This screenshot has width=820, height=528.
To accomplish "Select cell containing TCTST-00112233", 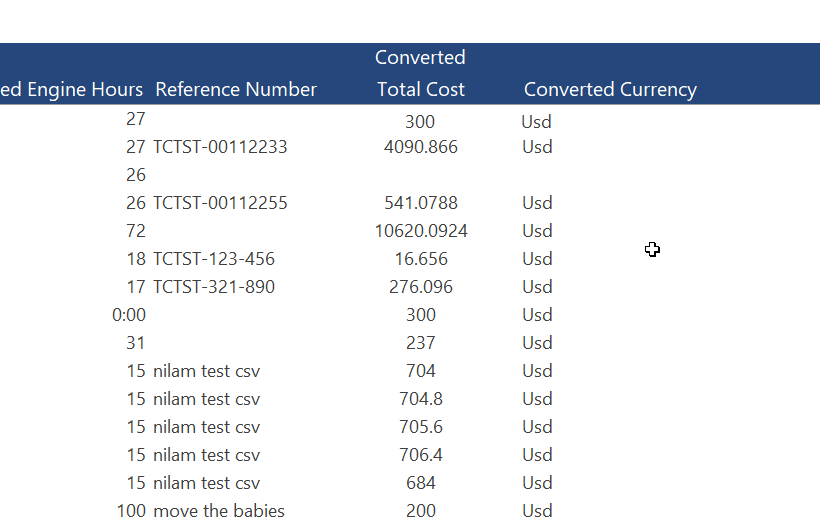I will pyautogui.click(x=220, y=147).
